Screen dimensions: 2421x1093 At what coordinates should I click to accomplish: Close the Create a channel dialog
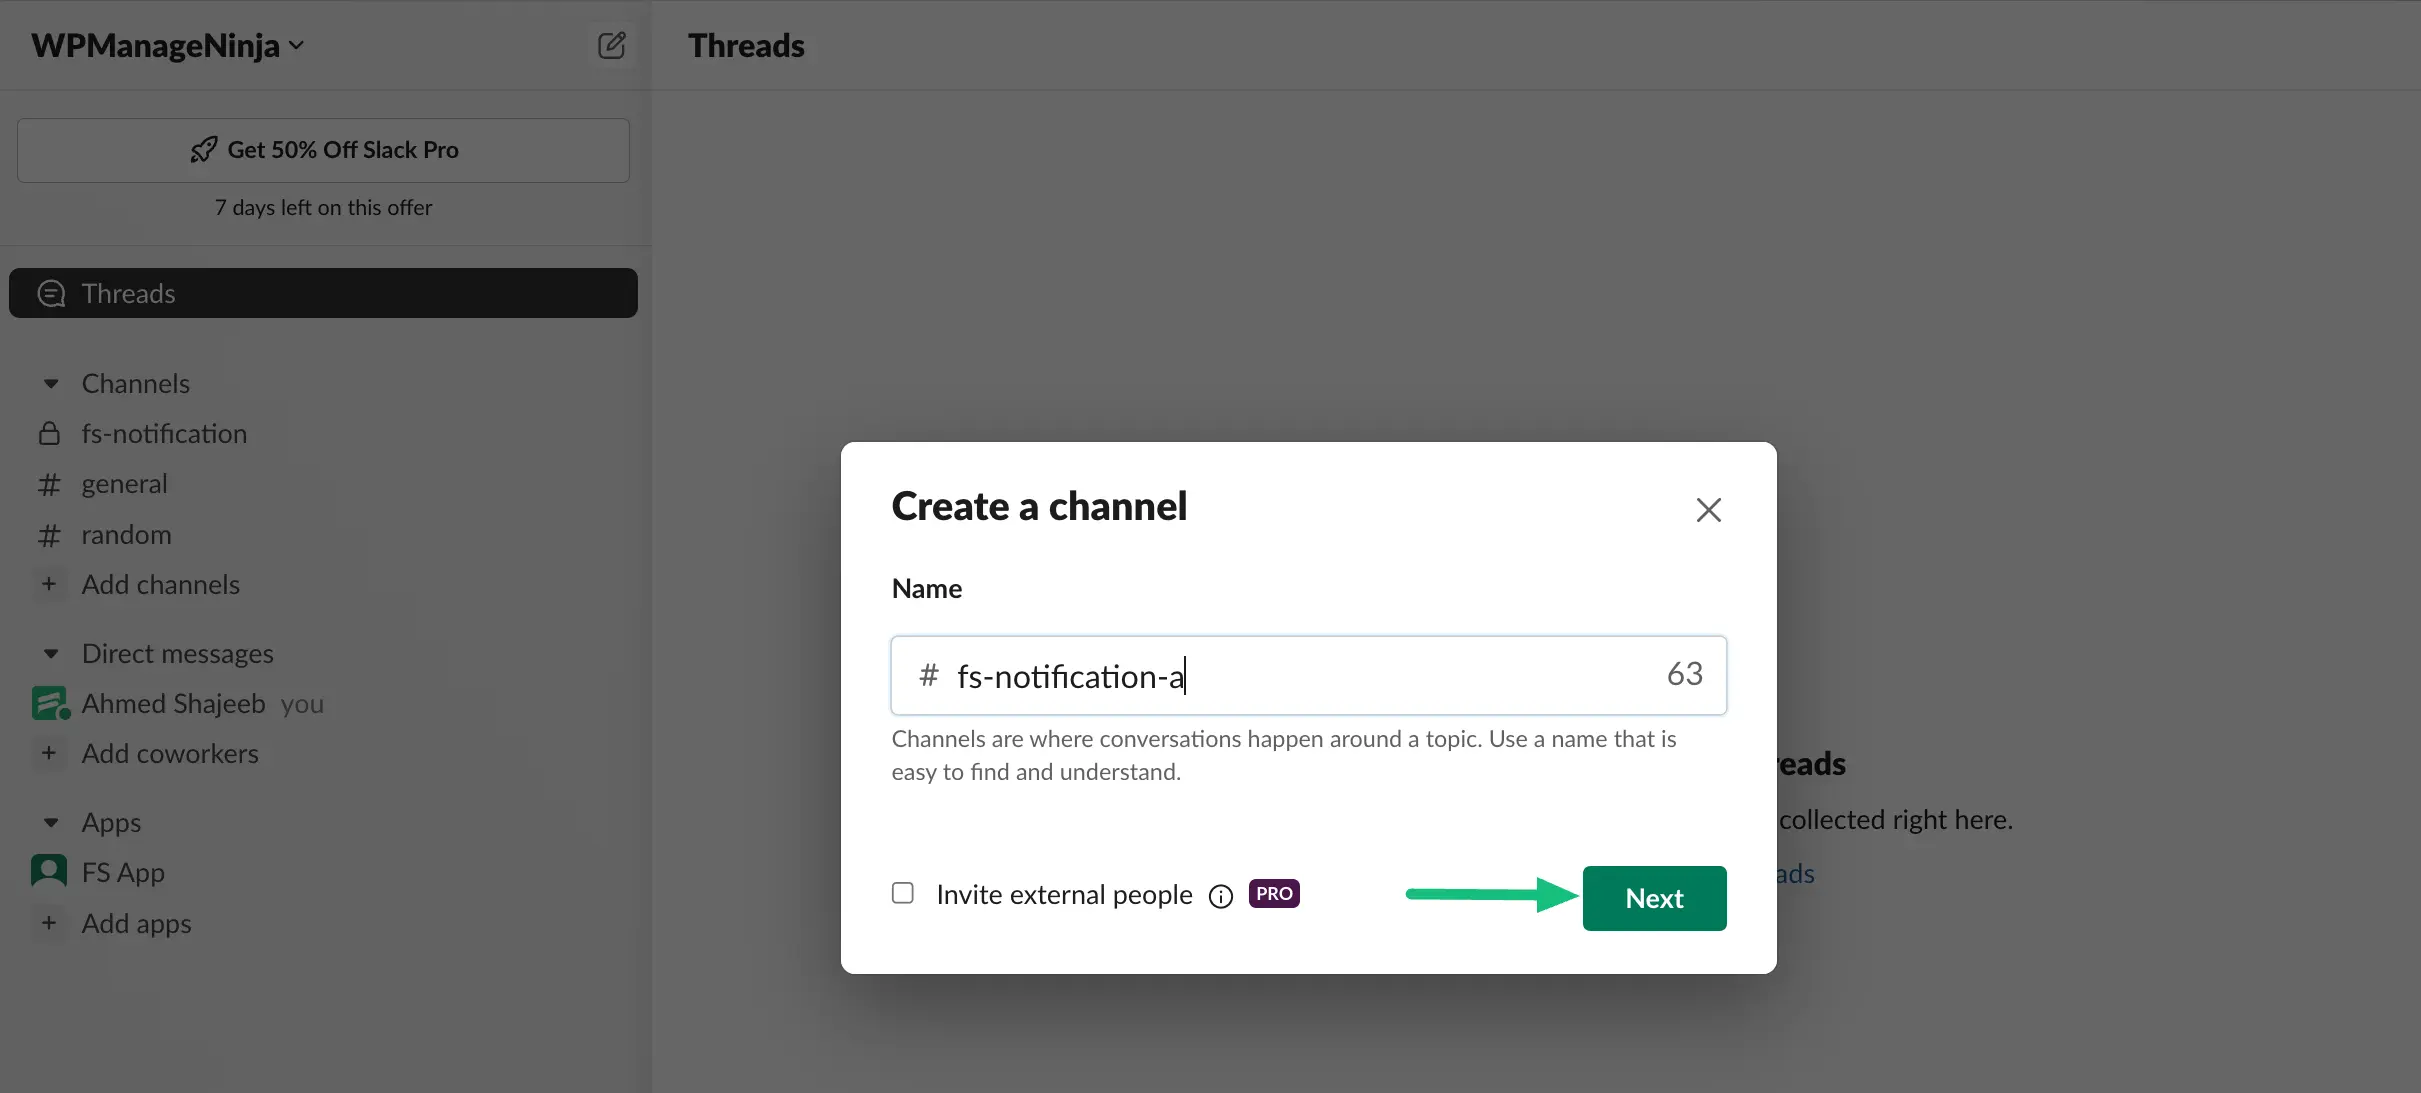point(1709,509)
